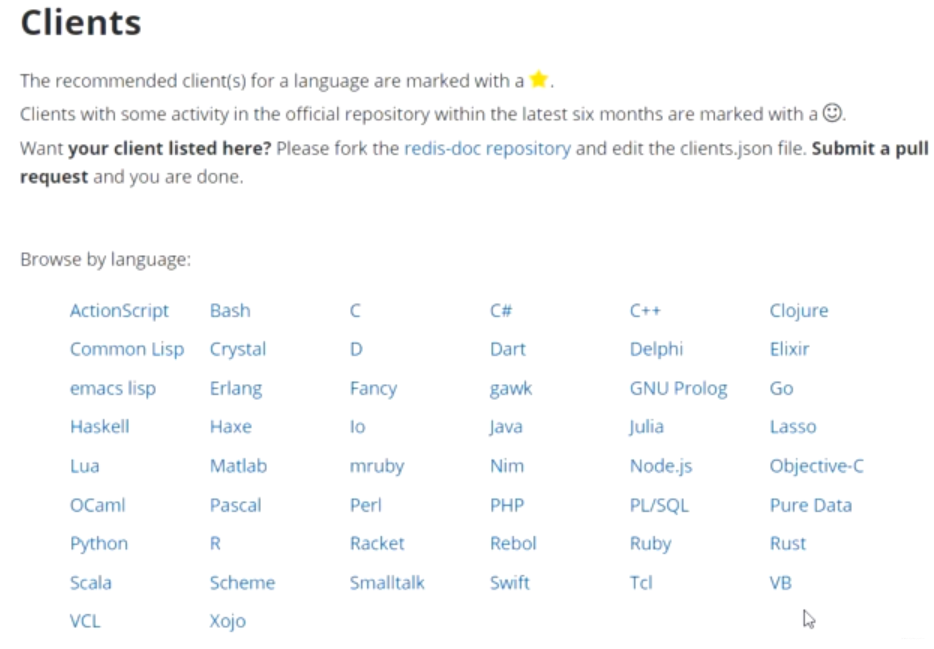Screen dimensions: 934x649
Task: Click the recommended client star icon
Action: click(x=538, y=79)
